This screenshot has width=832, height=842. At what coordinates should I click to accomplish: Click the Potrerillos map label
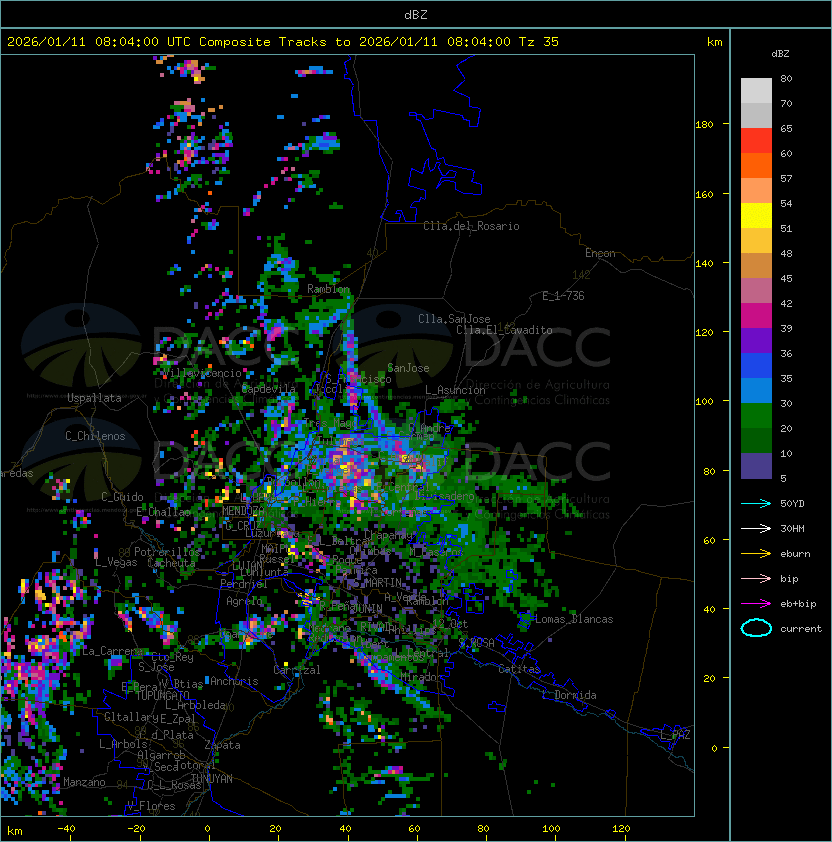click(x=167, y=552)
